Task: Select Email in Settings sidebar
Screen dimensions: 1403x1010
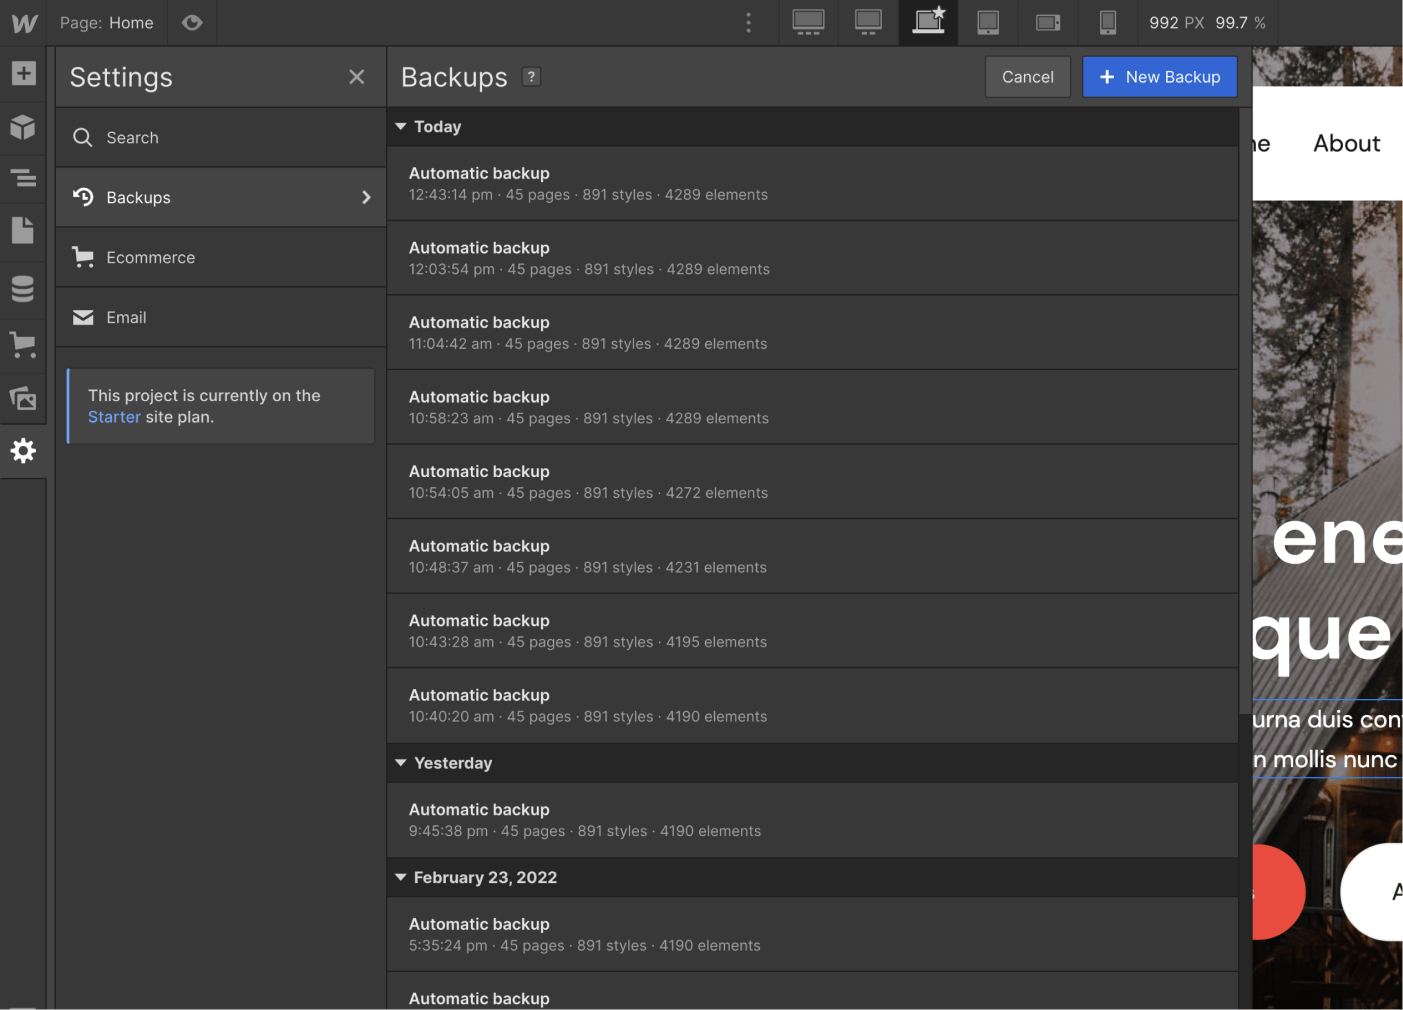Action: click(x=126, y=317)
